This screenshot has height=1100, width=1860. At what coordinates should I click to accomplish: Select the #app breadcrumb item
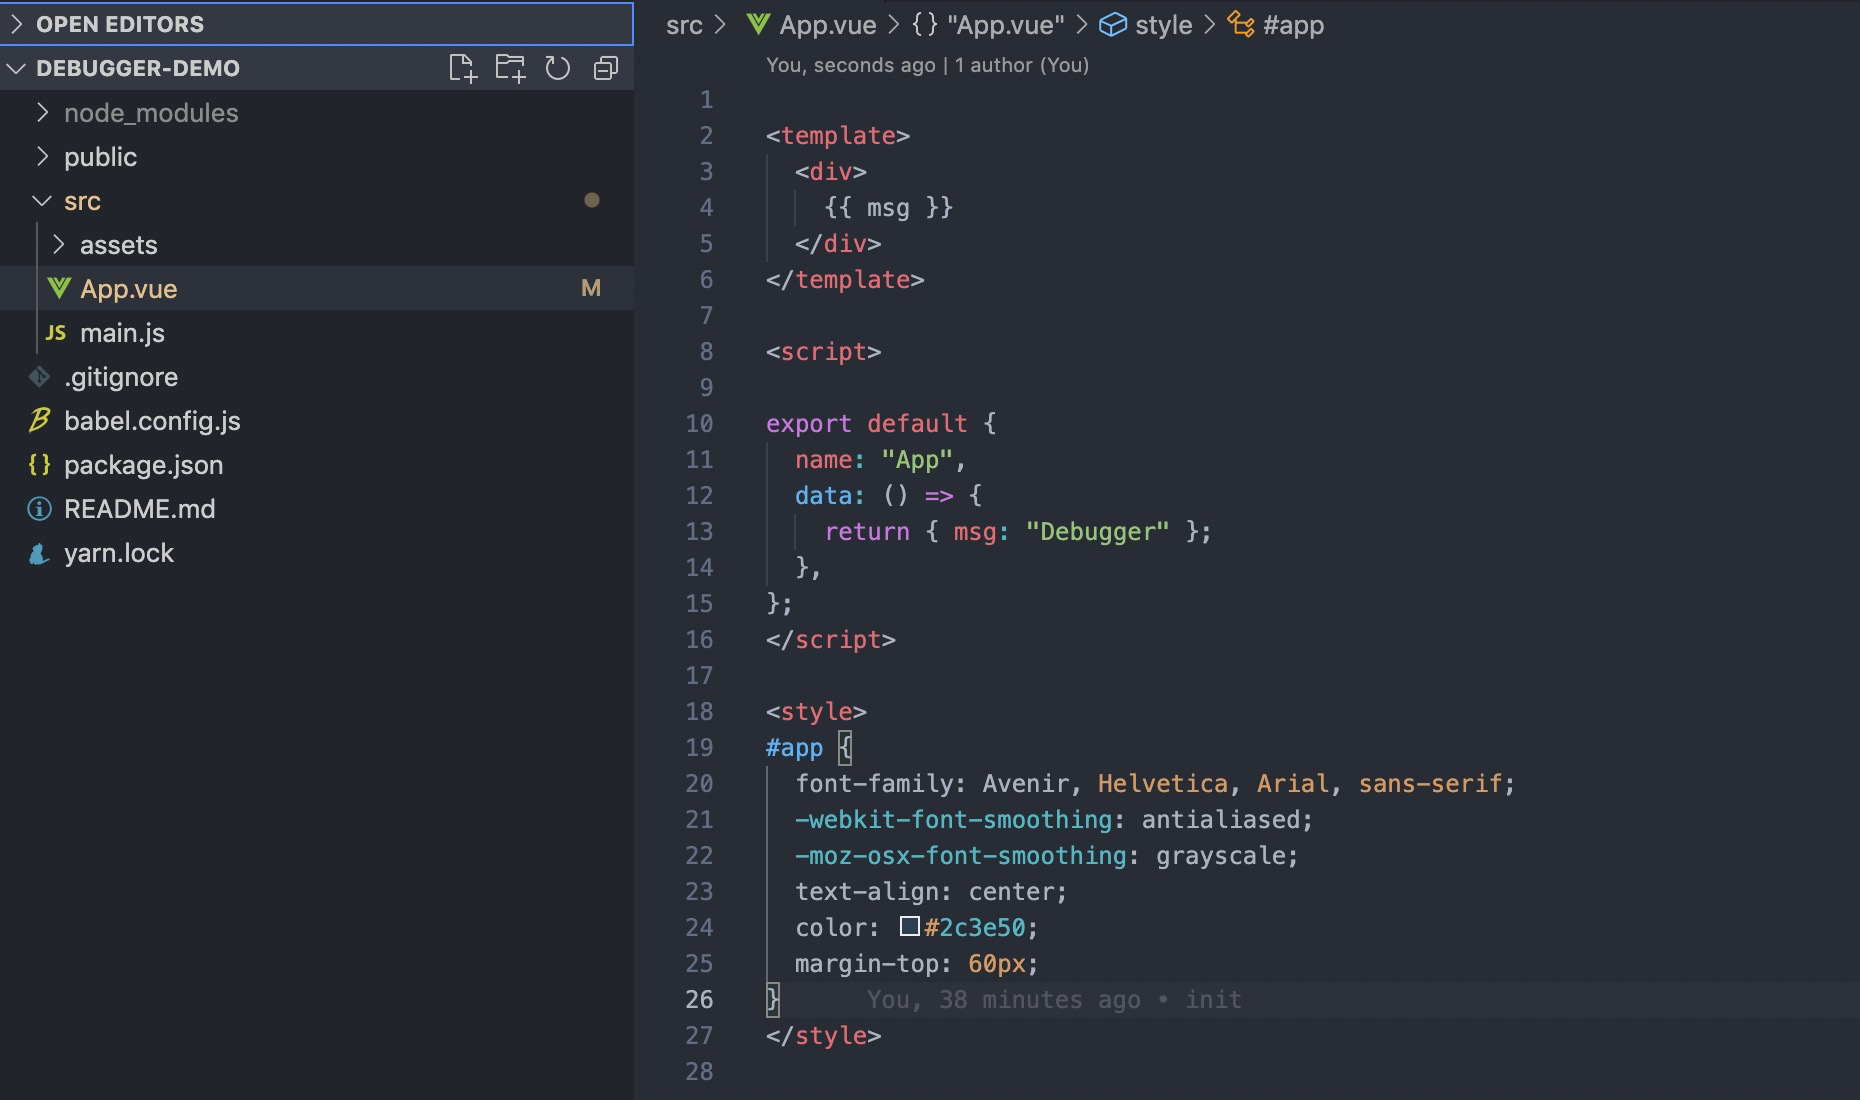point(1292,25)
